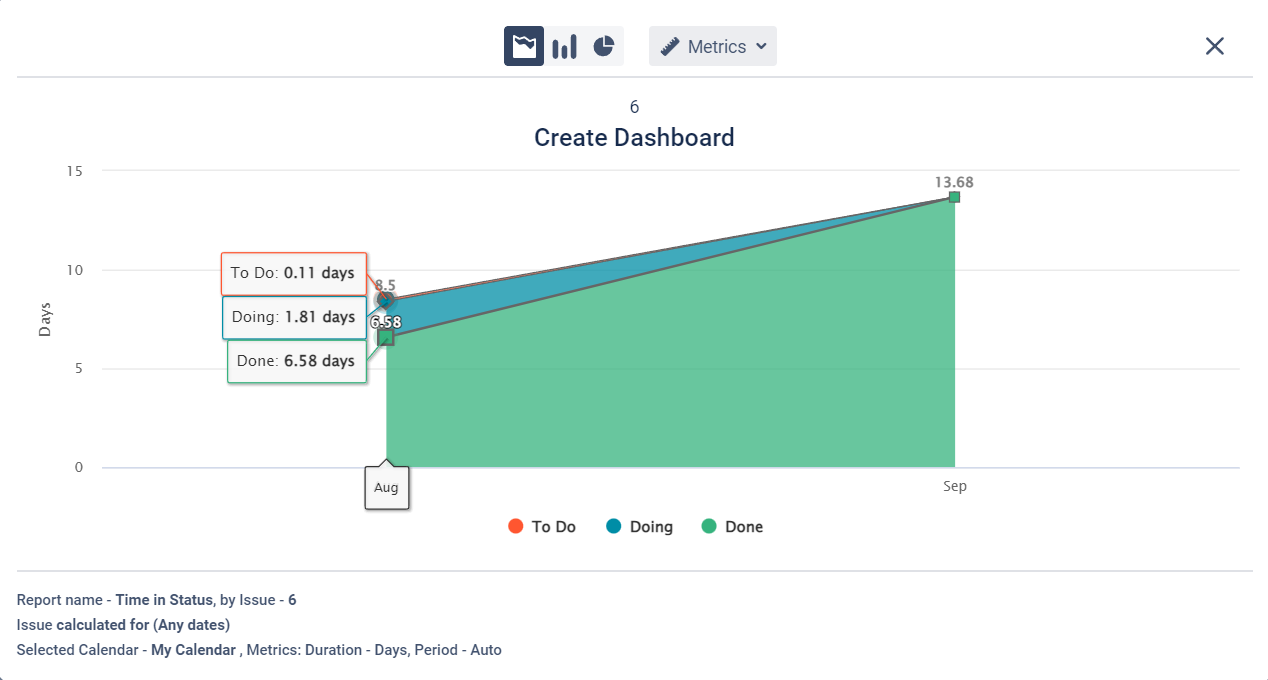The width and height of the screenshot is (1268, 680).
Task: Click the 8.5 To Do data marker
Action: (x=385, y=299)
